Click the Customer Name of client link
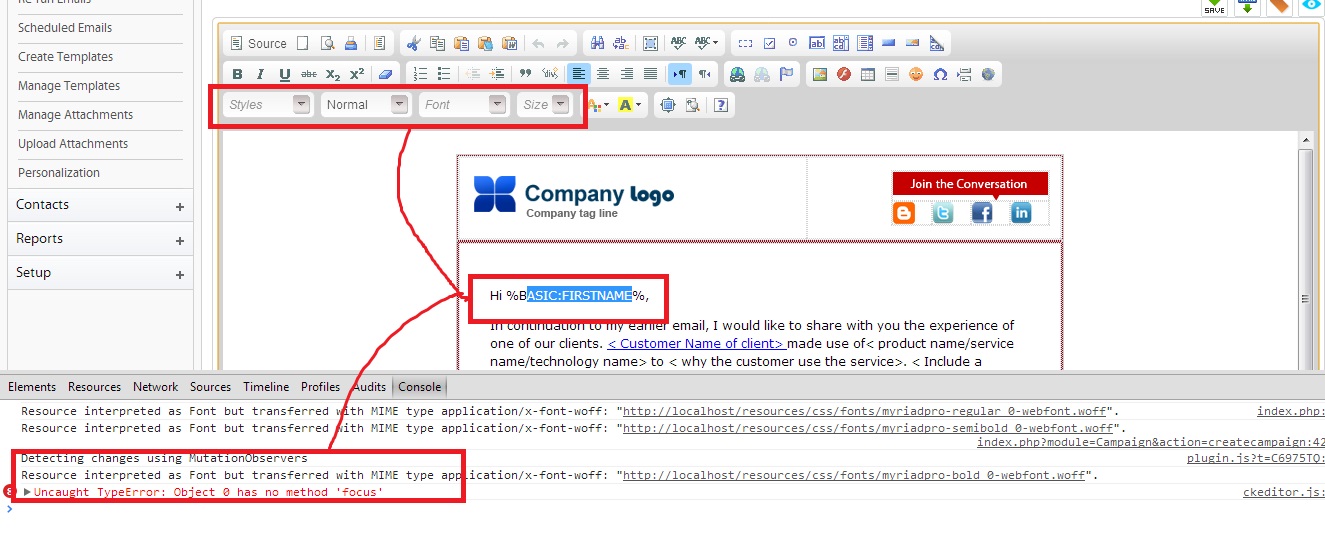Viewport: 1325px width, 535px height. click(695, 343)
